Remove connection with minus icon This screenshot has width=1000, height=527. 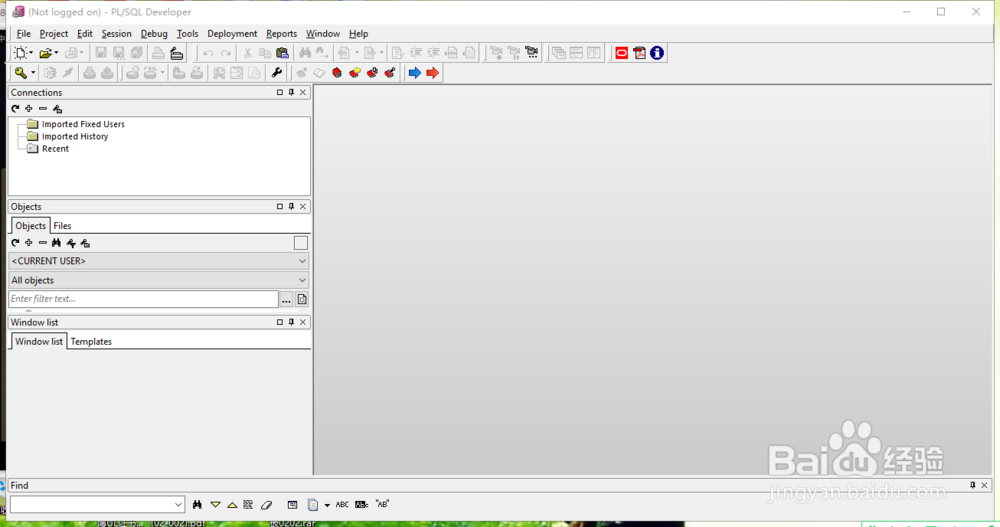43,109
